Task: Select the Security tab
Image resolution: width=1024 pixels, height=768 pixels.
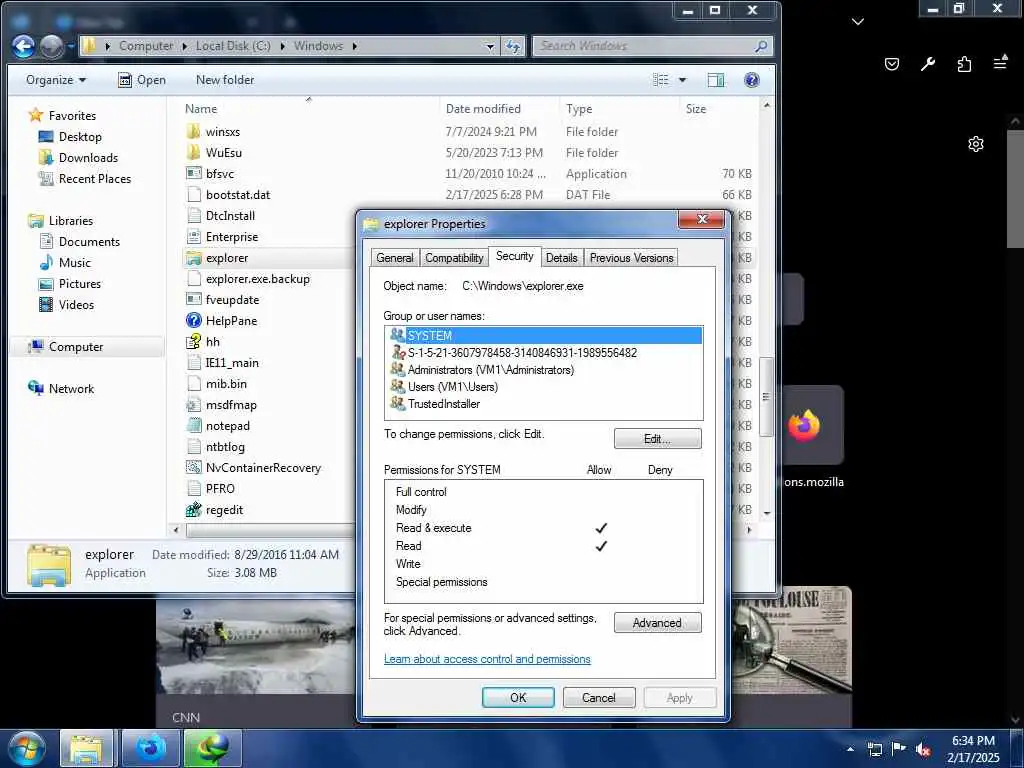Action: [515, 256]
